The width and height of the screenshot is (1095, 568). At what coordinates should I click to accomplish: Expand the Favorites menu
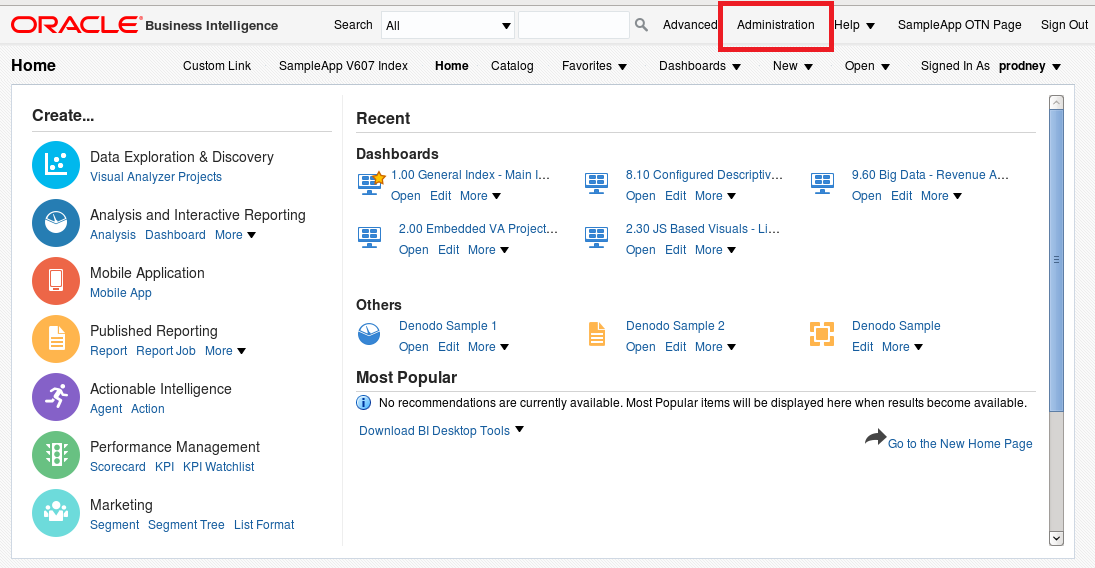(x=594, y=66)
